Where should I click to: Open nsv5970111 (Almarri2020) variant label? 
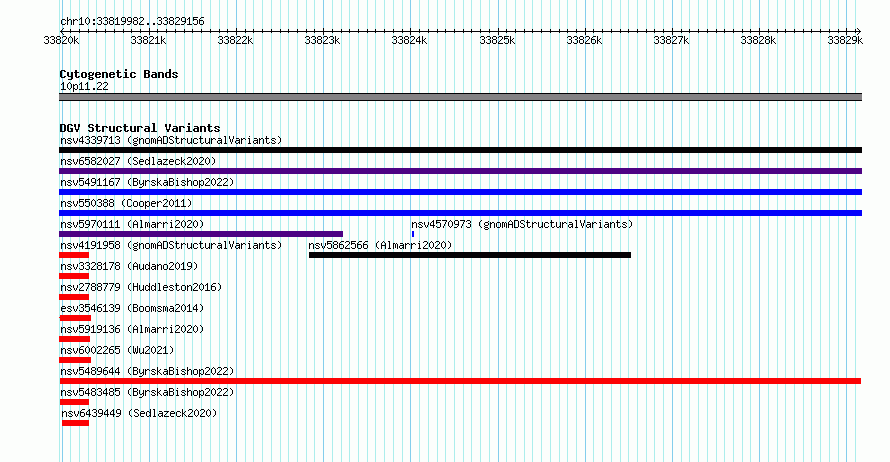tap(132, 224)
